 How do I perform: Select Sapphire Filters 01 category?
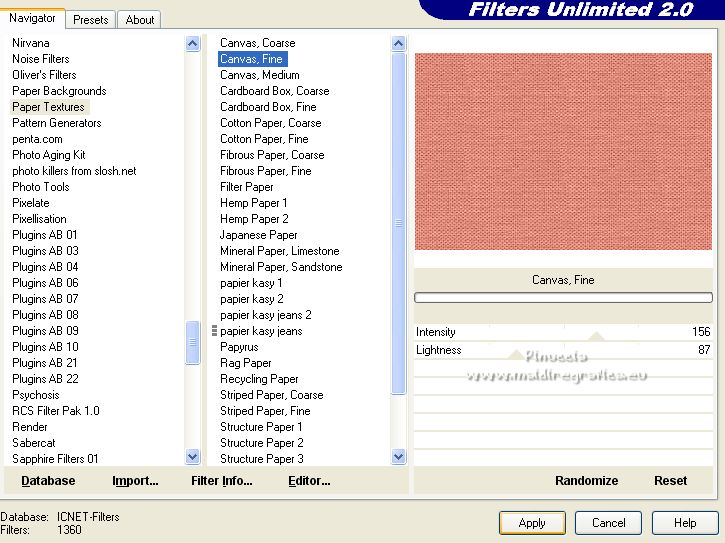(55, 459)
